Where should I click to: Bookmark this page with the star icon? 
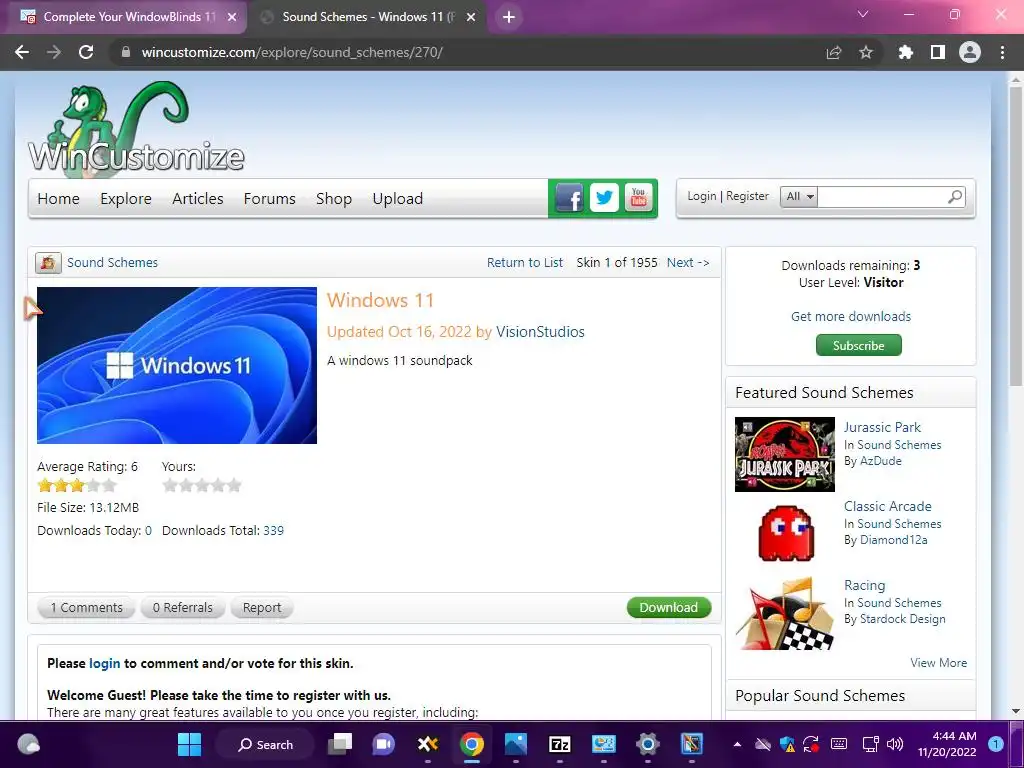[x=866, y=52]
